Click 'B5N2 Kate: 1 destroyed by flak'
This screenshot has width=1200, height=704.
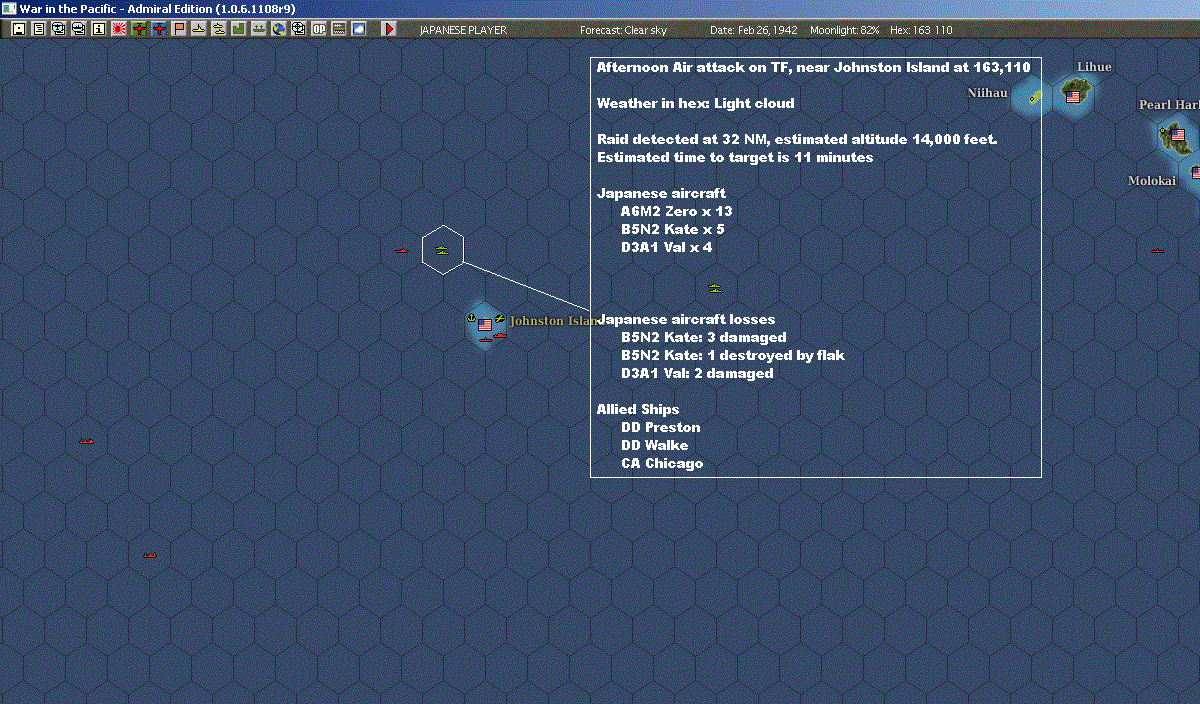tap(733, 355)
